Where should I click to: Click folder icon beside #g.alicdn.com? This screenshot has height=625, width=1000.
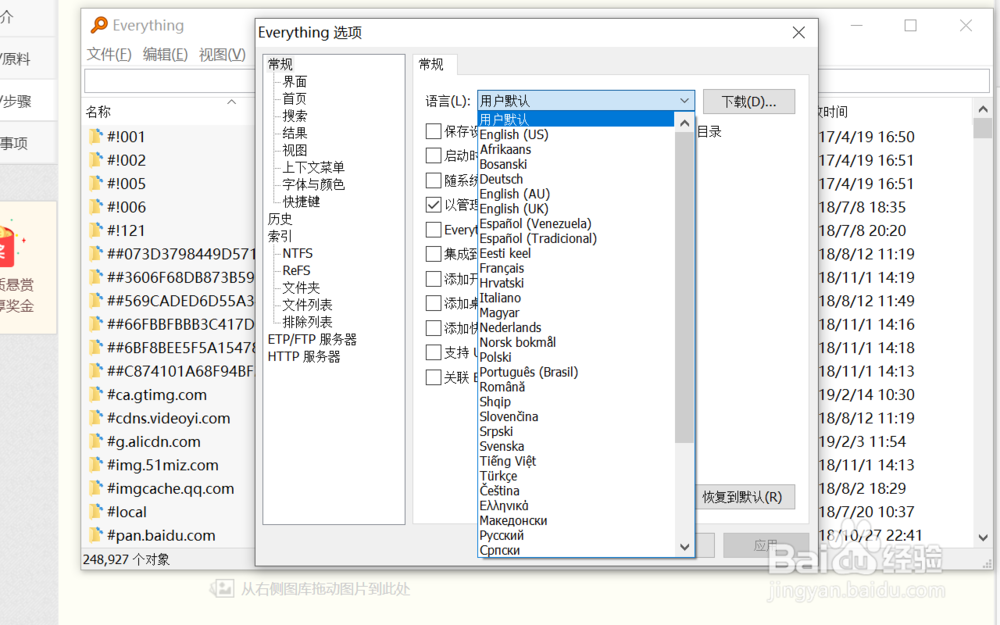tap(96, 441)
